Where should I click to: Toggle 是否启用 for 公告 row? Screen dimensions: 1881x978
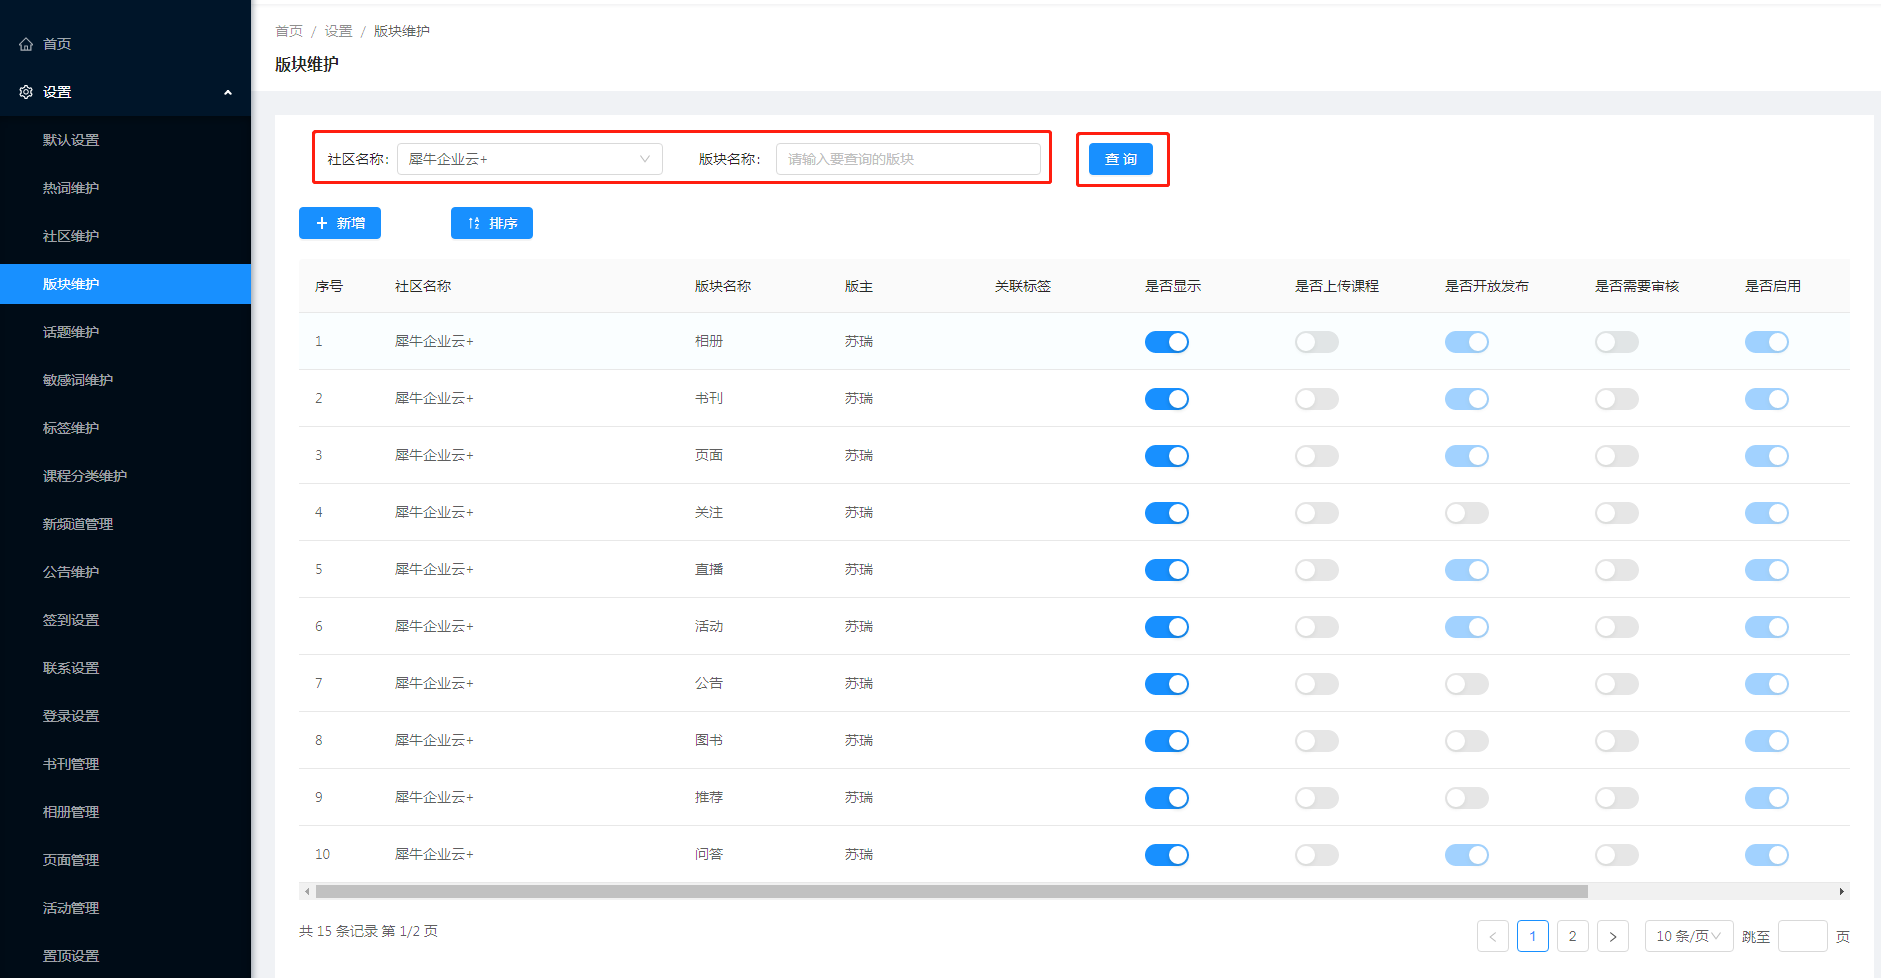click(1767, 684)
